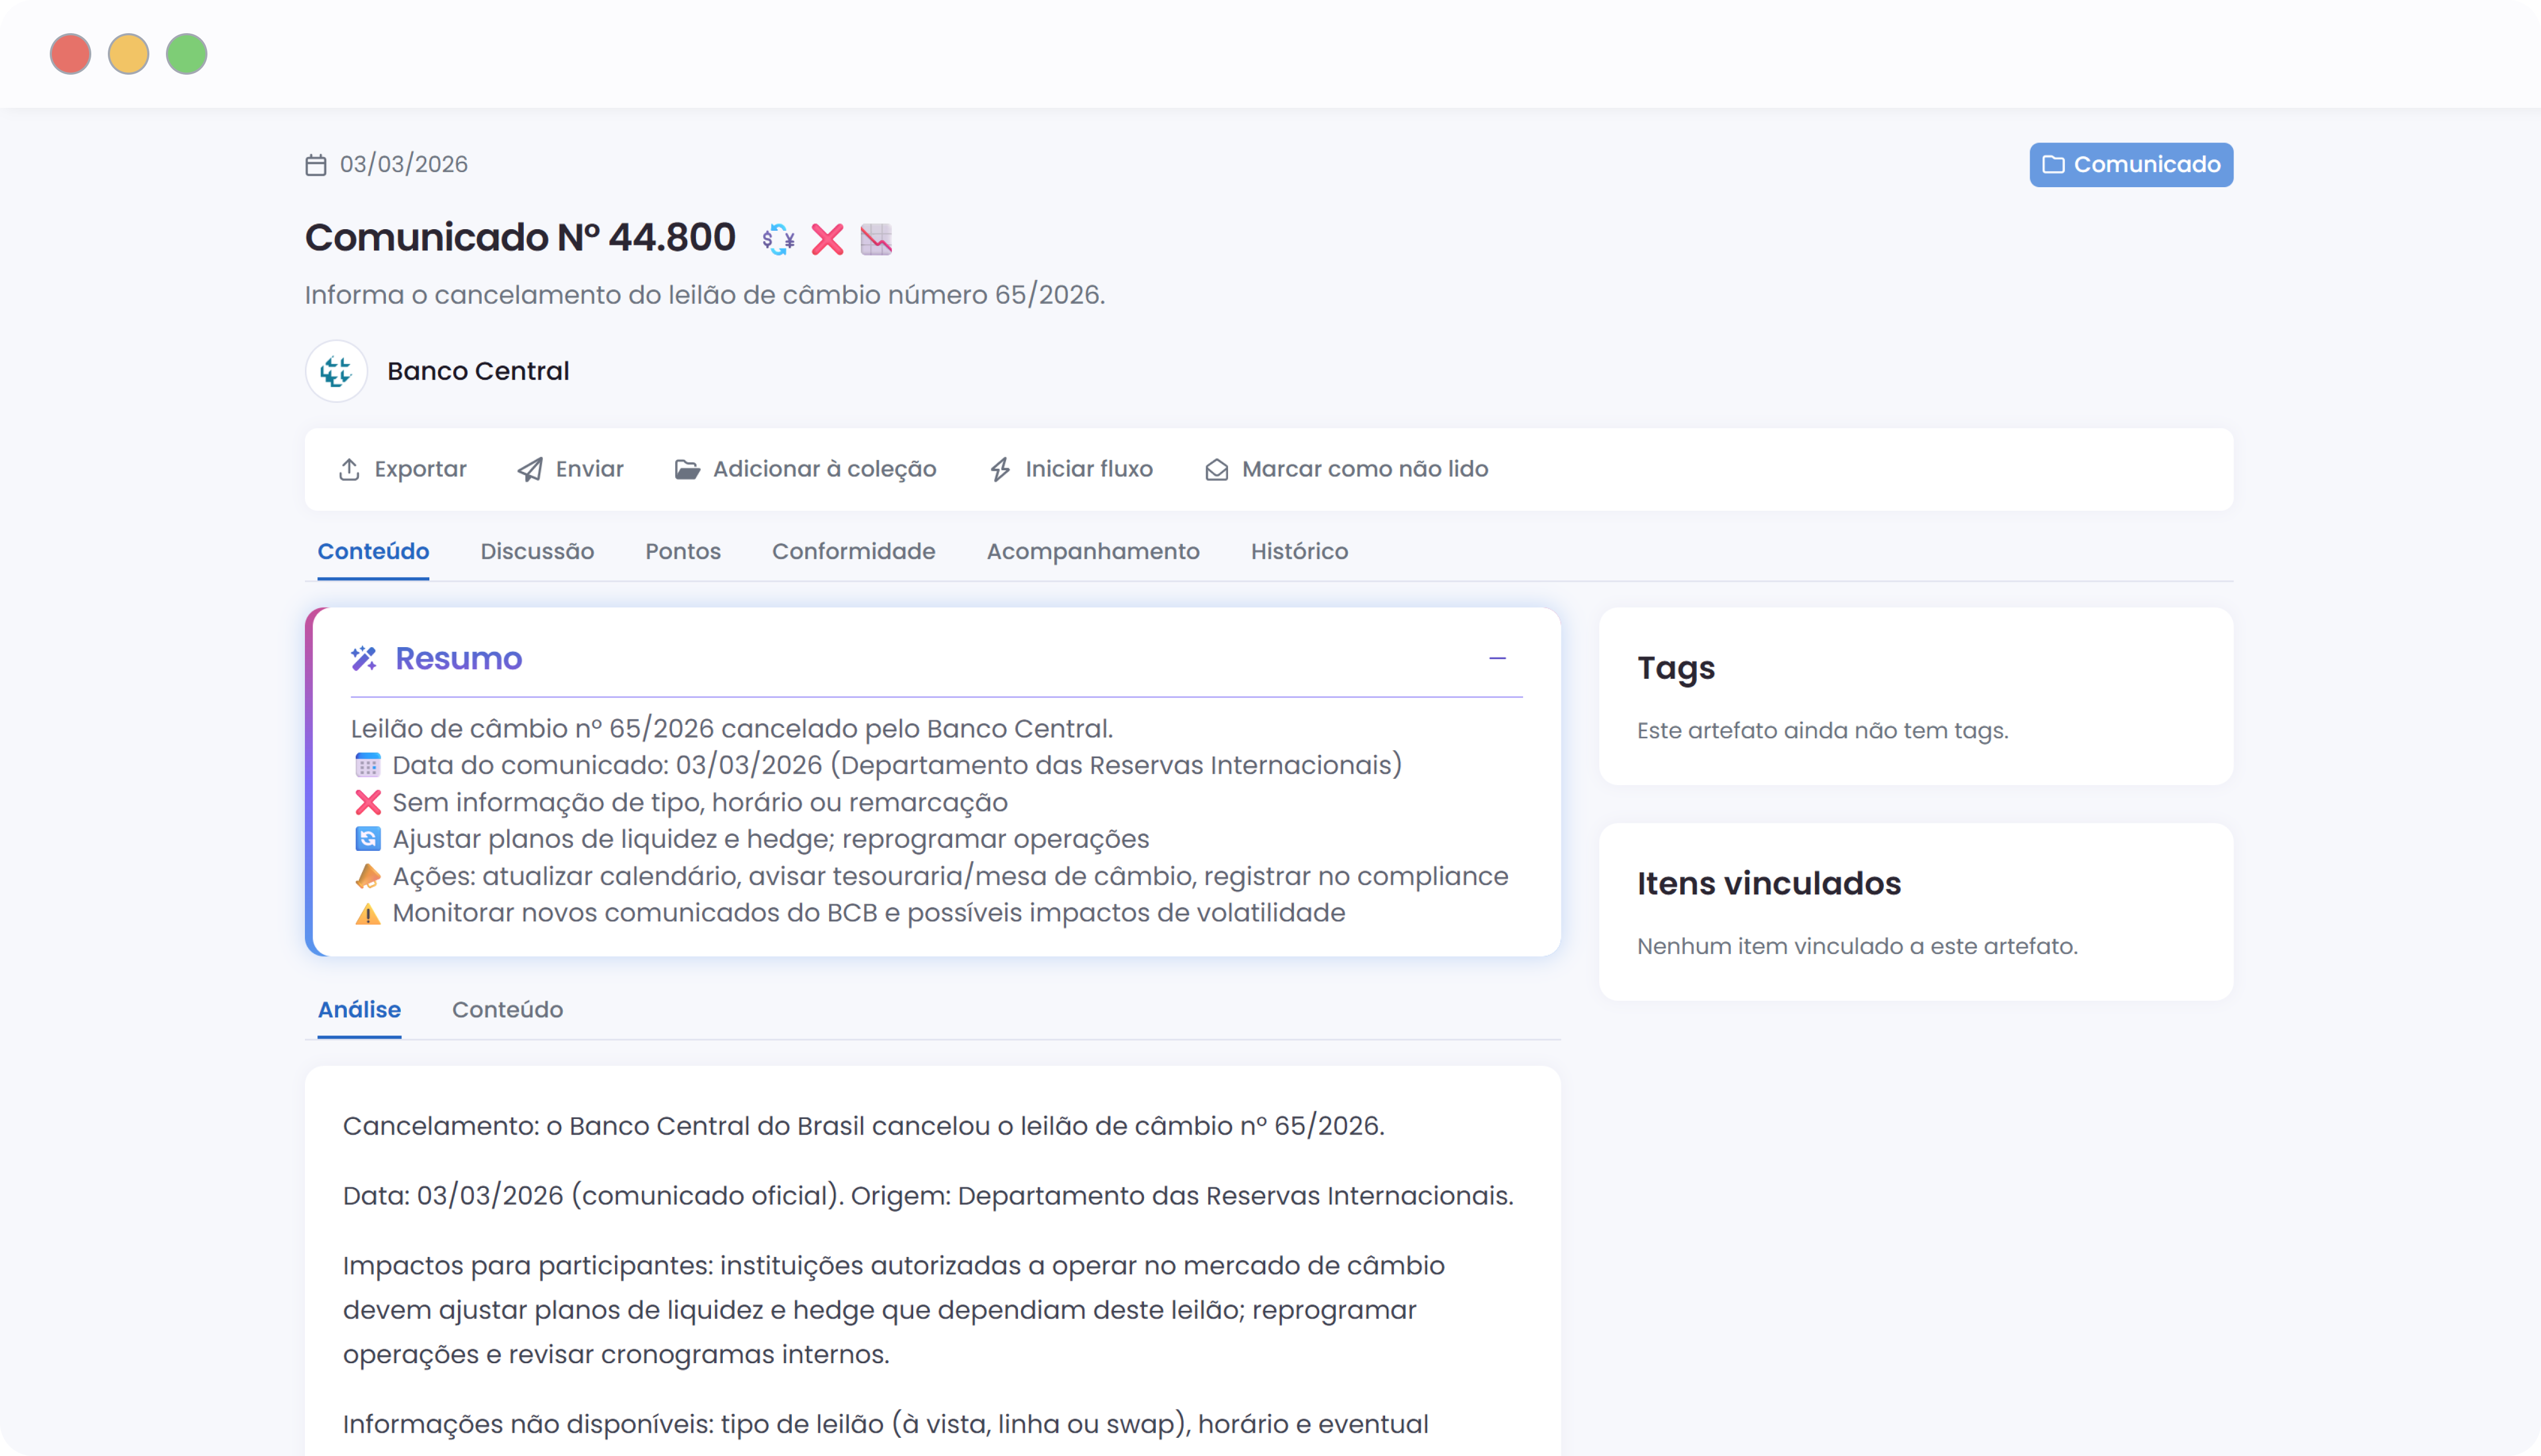2541x1456 pixels.
Task: Click 'Ações: atualizar calendário' line
Action: click(x=950, y=876)
